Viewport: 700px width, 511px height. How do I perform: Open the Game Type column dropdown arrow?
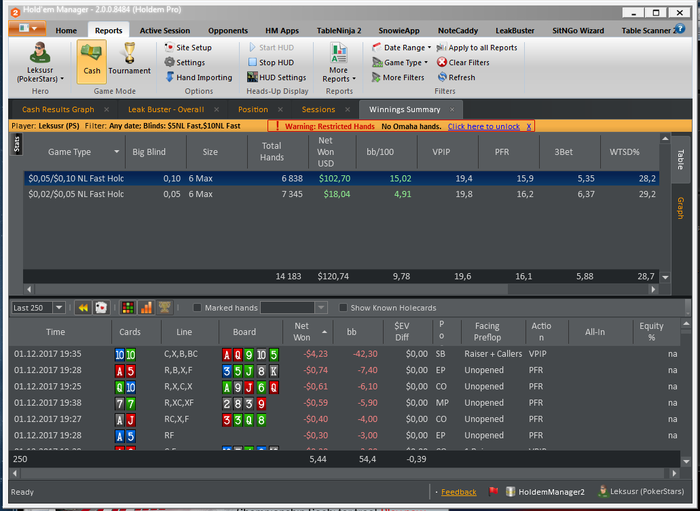click(117, 152)
